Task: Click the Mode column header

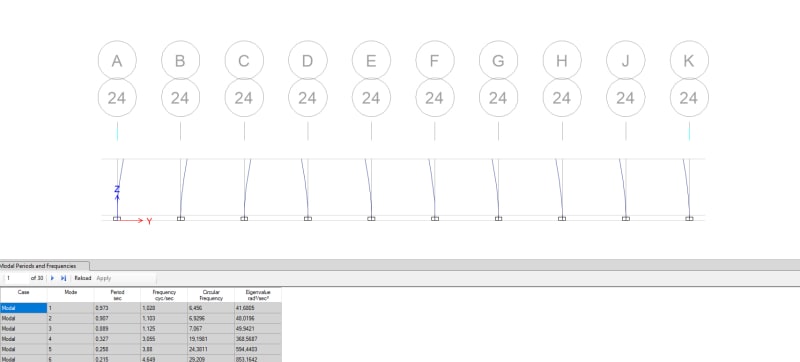Action: 70,295
